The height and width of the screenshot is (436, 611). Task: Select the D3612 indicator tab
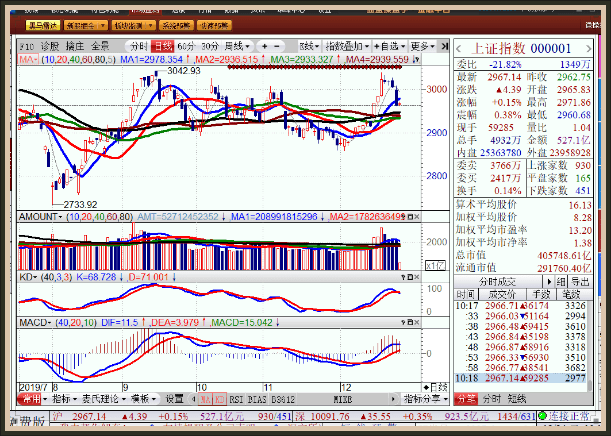pyautogui.click(x=283, y=399)
